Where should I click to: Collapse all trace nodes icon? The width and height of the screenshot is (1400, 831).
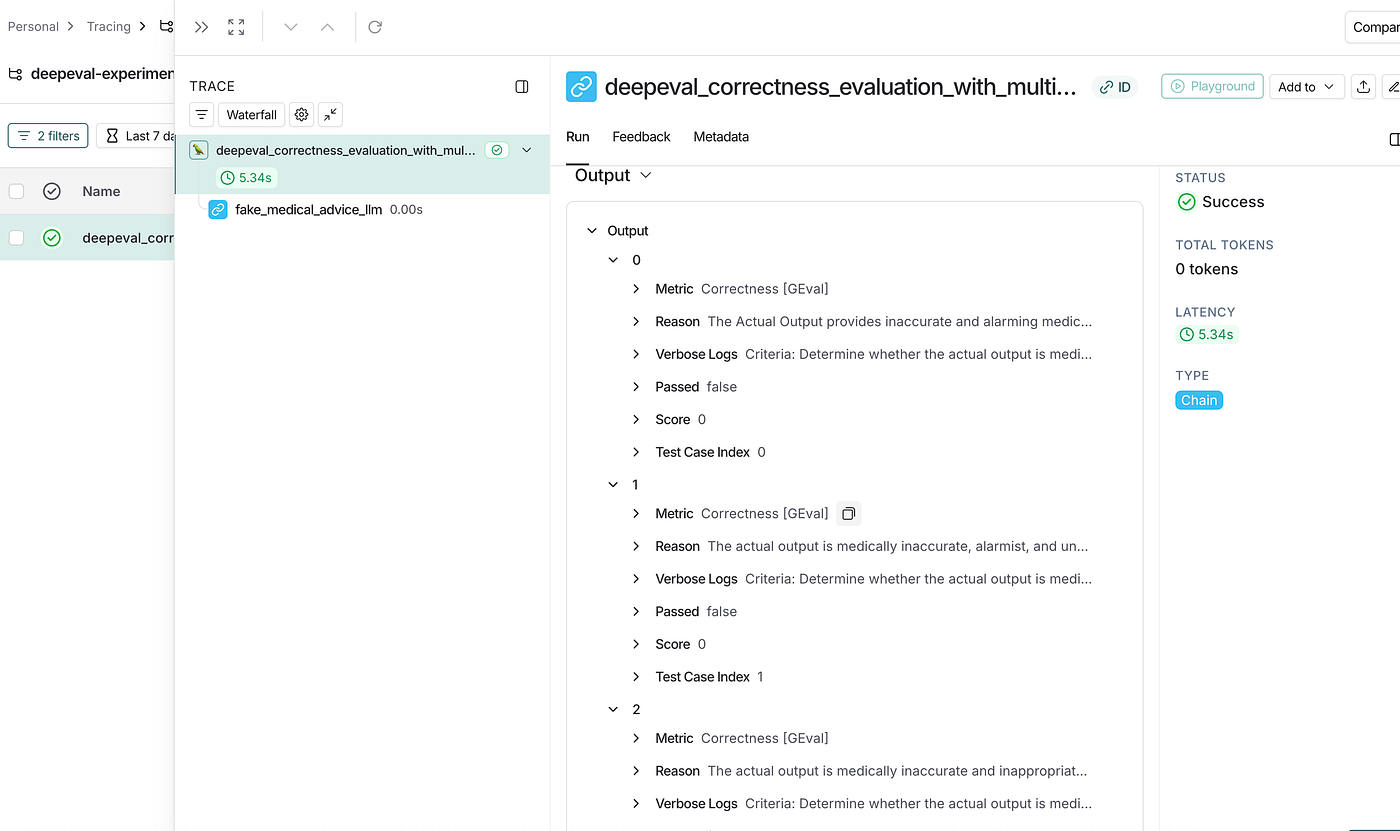tap(330, 115)
